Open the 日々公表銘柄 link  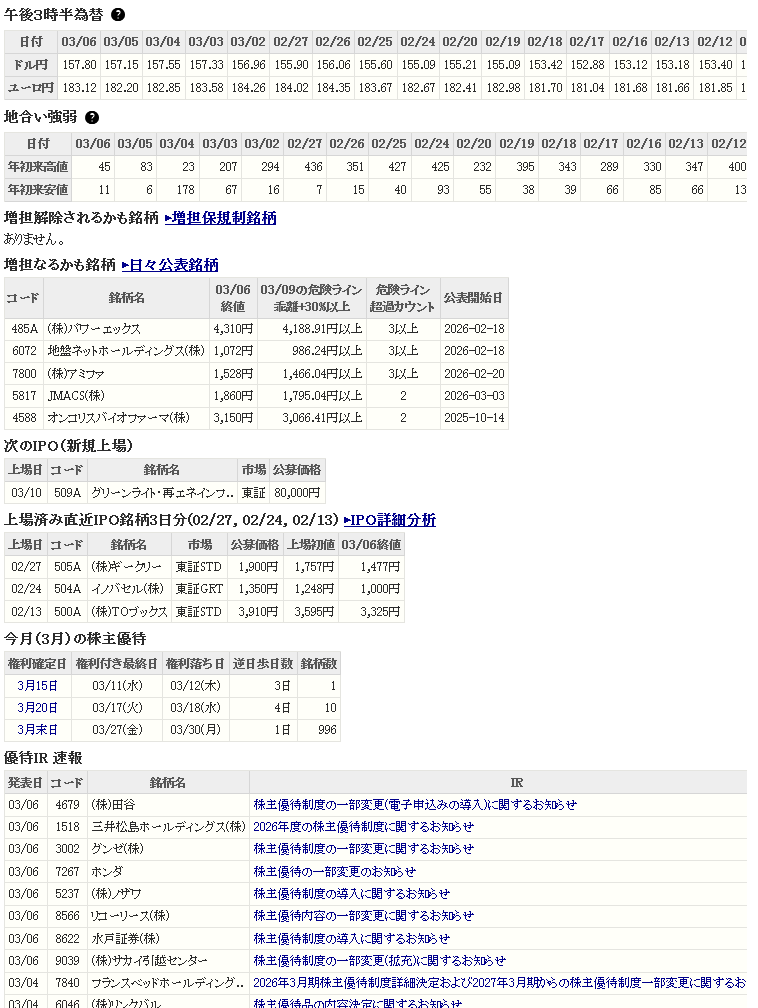(170, 265)
